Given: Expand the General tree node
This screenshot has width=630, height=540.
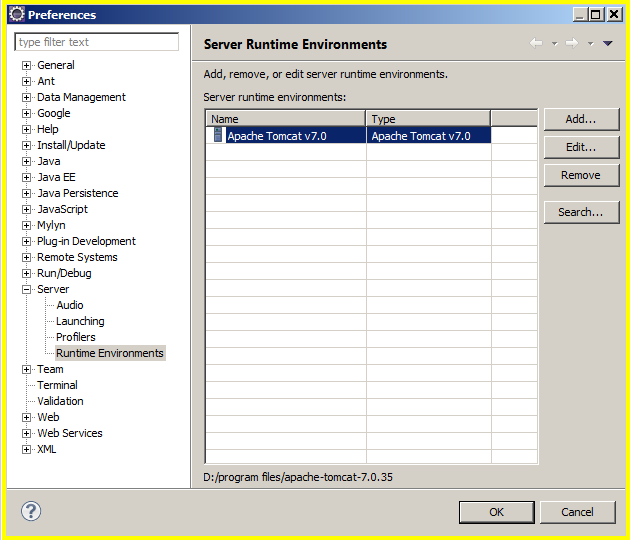Looking at the screenshot, I should click(26, 65).
